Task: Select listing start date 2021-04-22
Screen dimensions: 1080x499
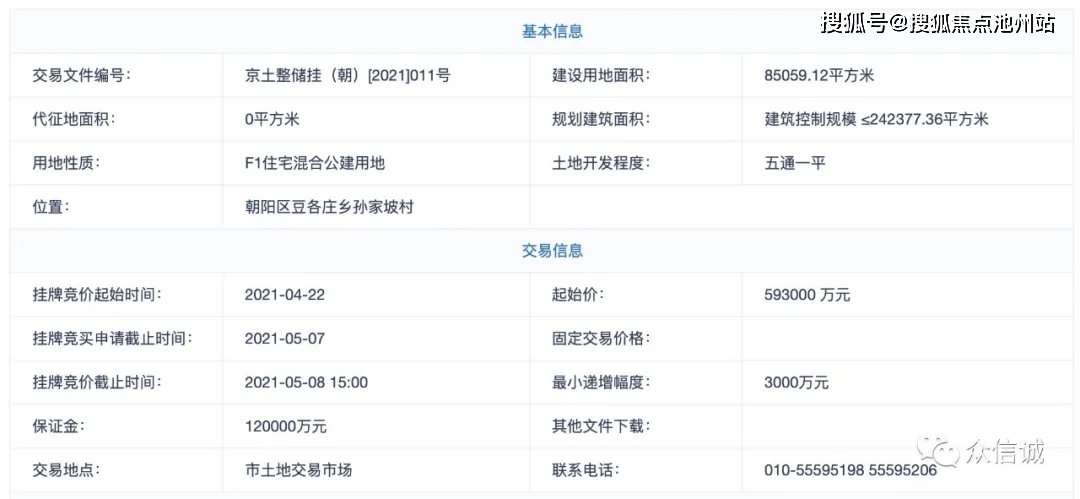Action: click(x=284, y=295)
